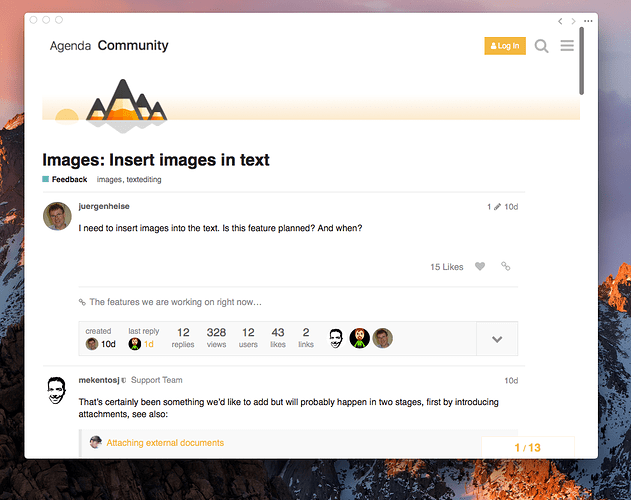Select the images tag

point(109,180)
